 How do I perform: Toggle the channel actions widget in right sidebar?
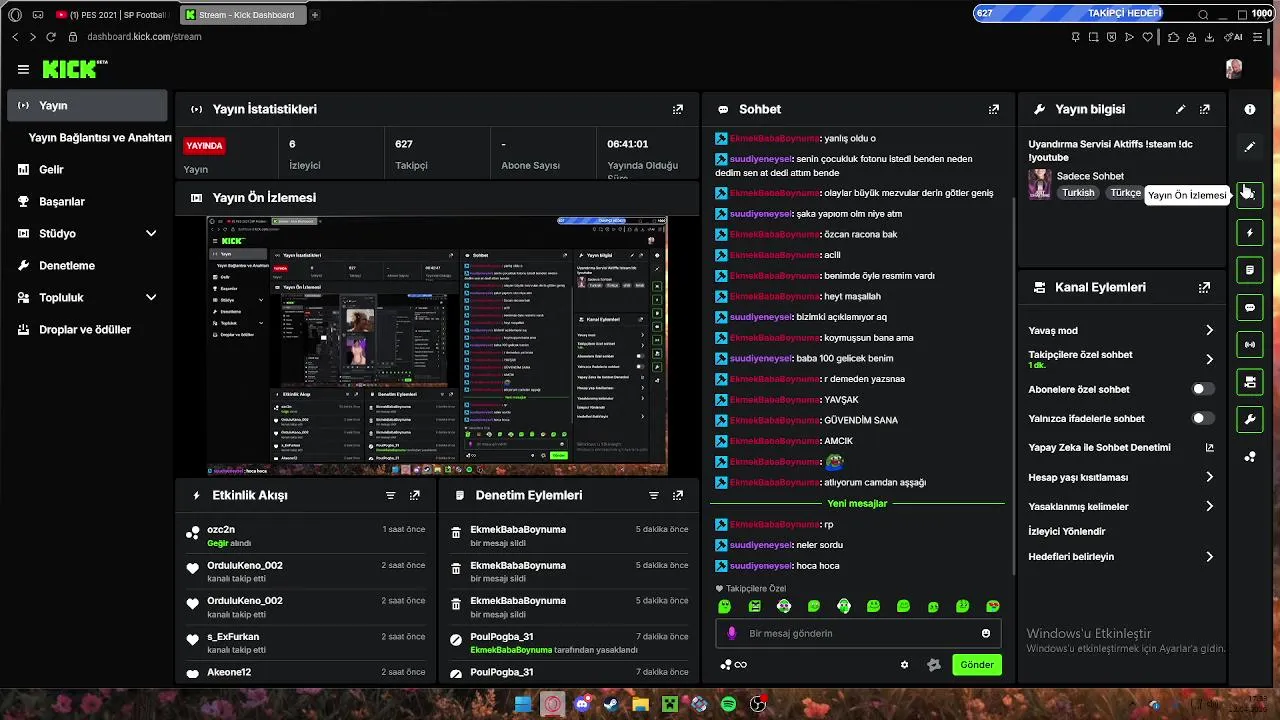[x=1250, y=382]
